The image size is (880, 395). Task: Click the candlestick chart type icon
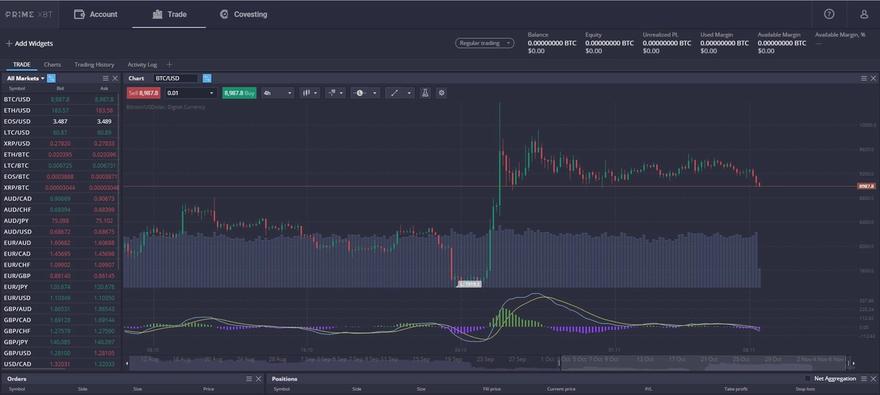pos(306,93)
